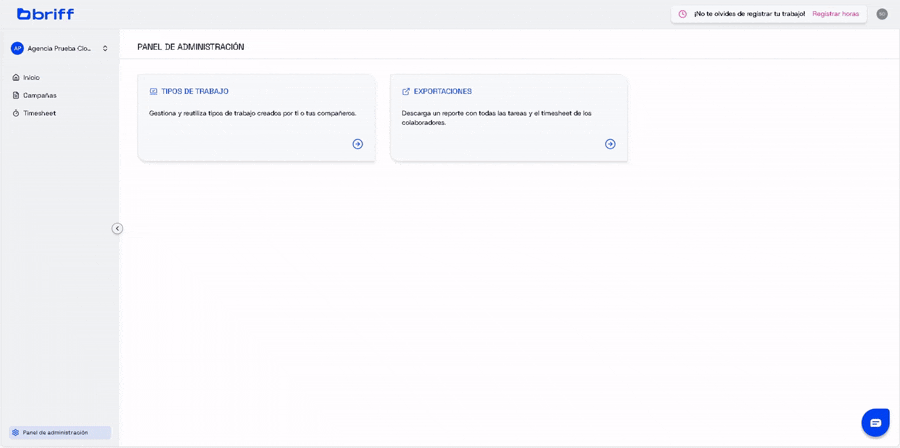Collapse the sidebar with the arrow button
900x448 pixels.
pos(117,228)
